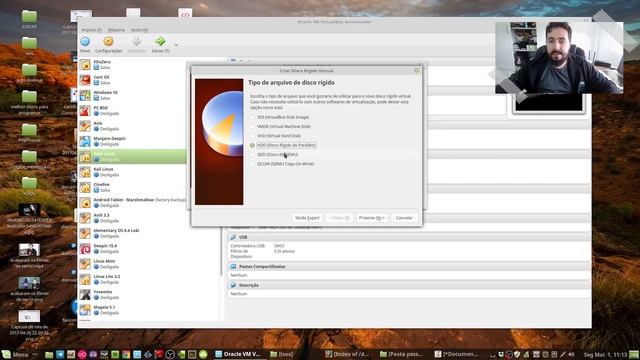Select the Manjaro Deepin VM icon
This screenshot has height=360, width=640.
point(85,141)
